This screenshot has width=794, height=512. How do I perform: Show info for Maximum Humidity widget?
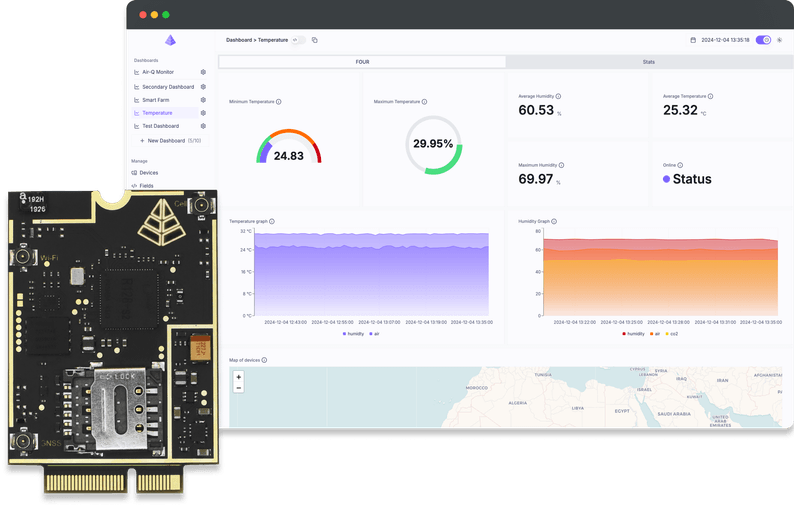tap(561, 165)
